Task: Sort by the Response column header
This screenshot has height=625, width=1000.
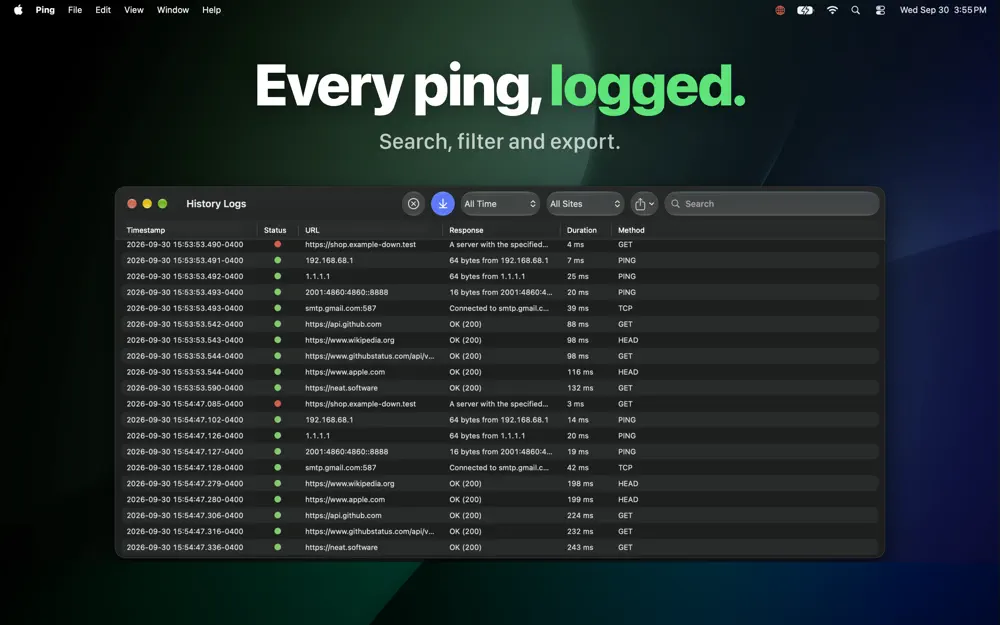Action: 466,230
